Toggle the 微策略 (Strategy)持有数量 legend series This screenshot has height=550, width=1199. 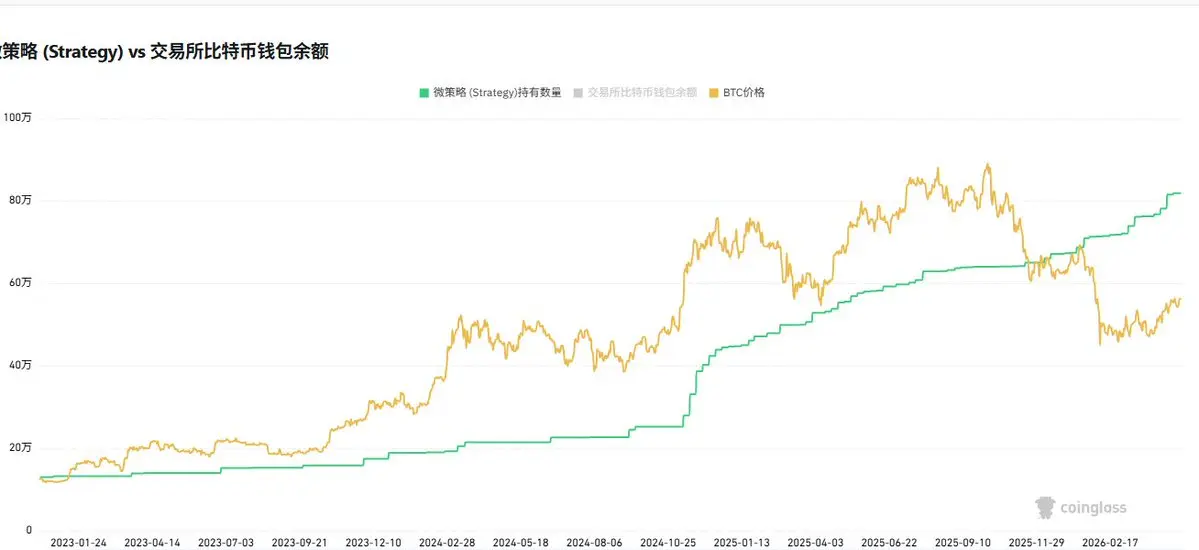489,93
